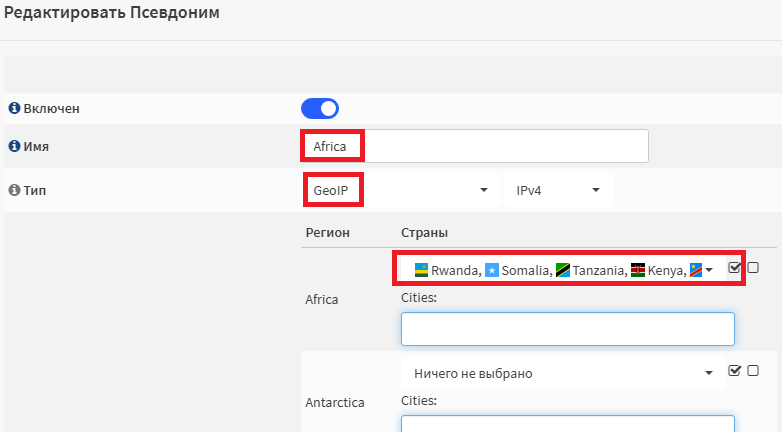Open Antarctica's Ничего не выбрано dropdown
The width and height of the screenshot is (782, 432).
click(563, 373)
